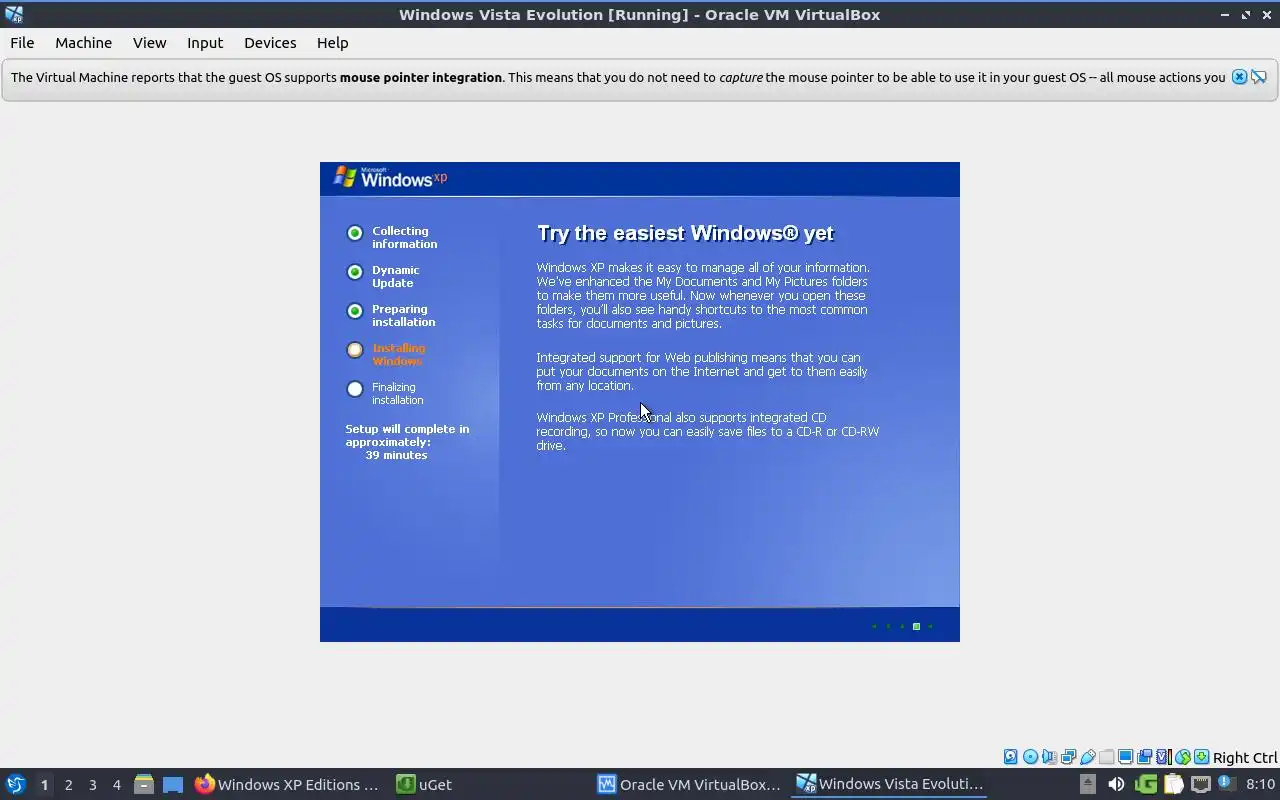
Task: Open the file manager taskbar launcher
Action: tap(144, 784)
